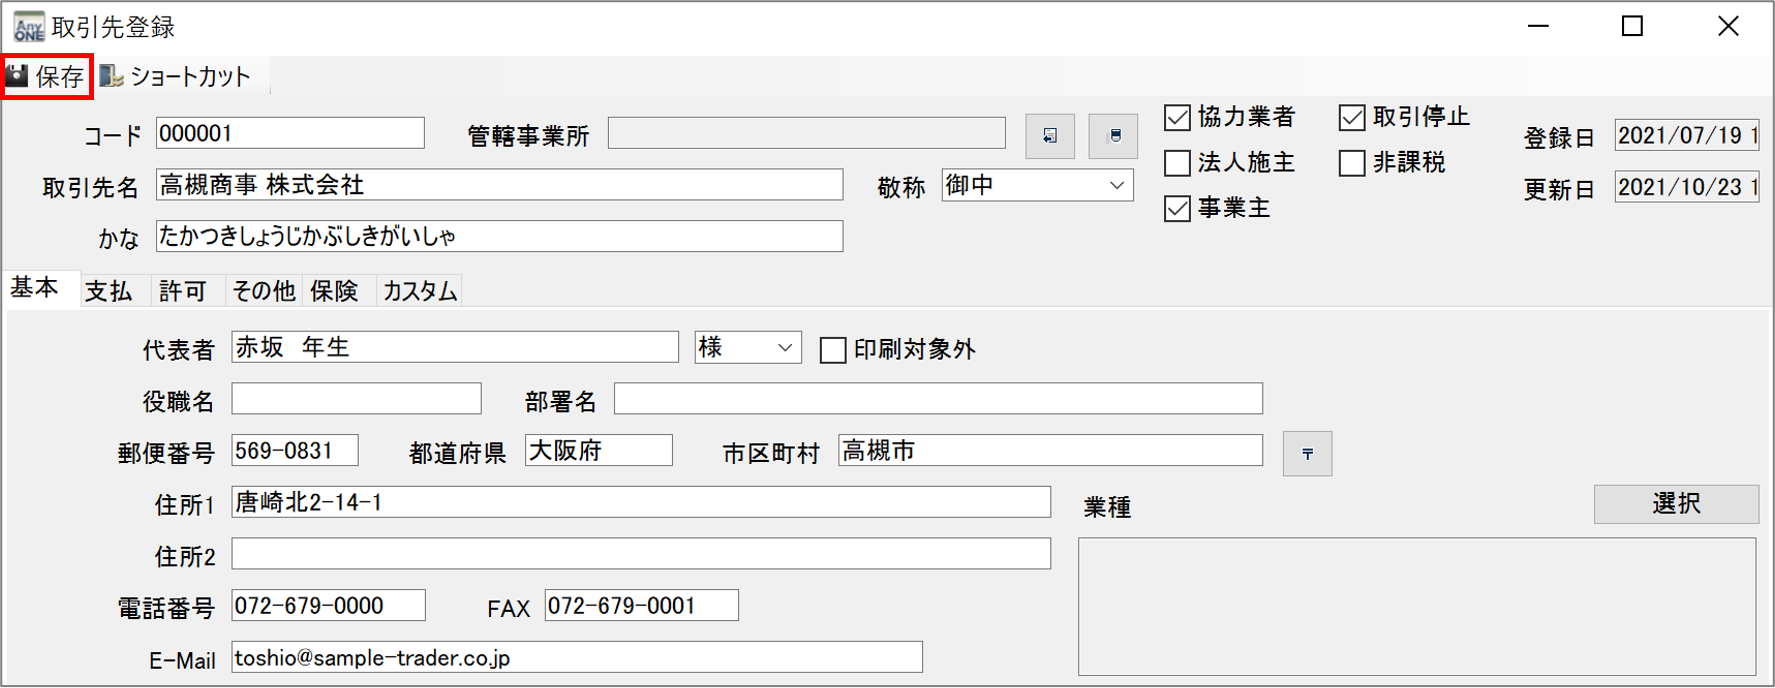Click the 取引先名 text field
This screenshot has width=1775, height=688.
pyautogui.click(x=499, y=185)
